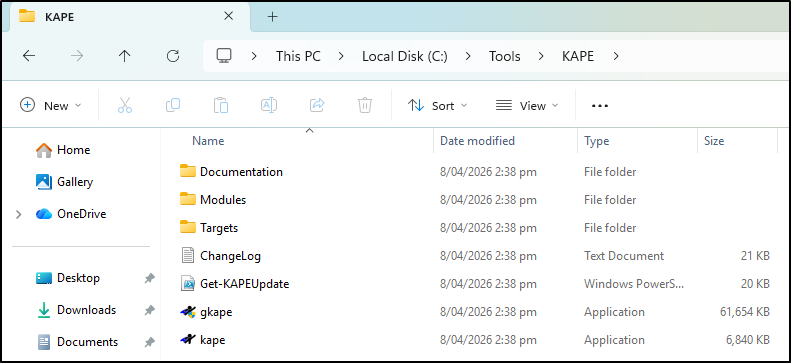Add a new Explorer tab
The image size is (791, 363).
(272, 17)
